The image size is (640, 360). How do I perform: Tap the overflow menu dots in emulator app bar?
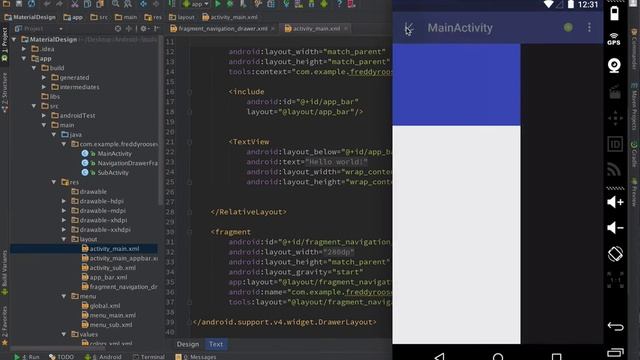[x=589, y=27]
